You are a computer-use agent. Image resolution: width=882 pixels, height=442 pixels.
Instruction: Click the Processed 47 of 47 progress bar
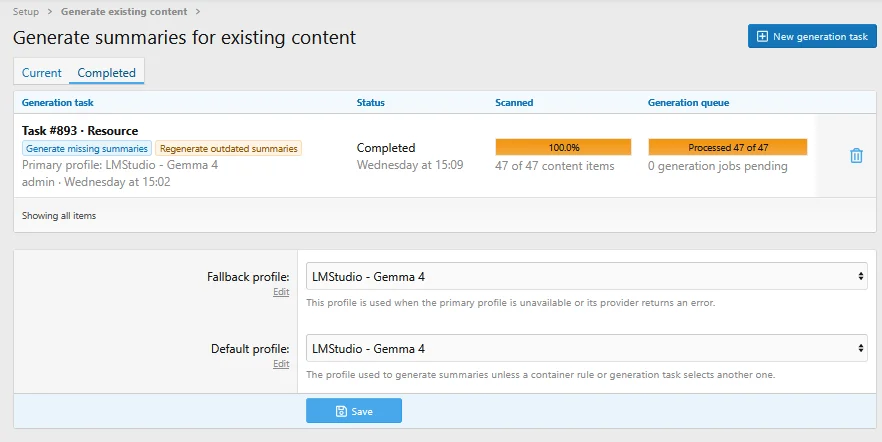tap(728, 147)
